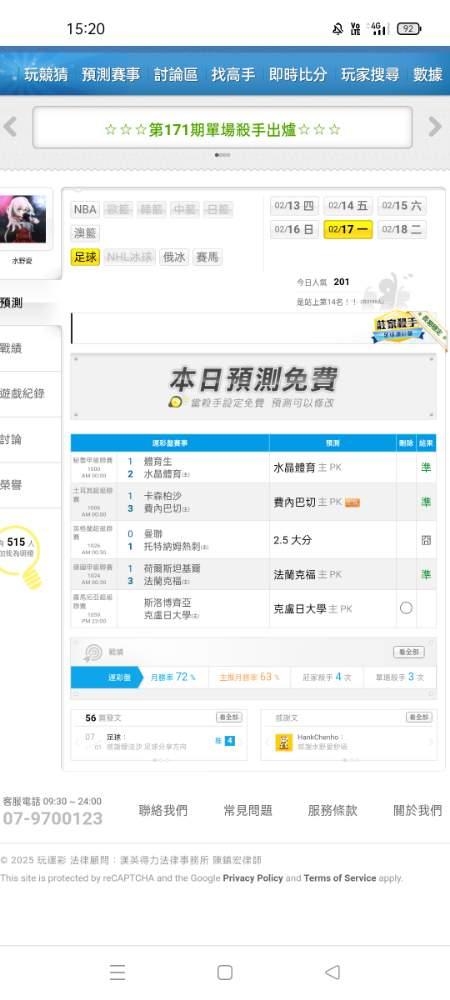The width and height of the screenshot is (450, 1000).
Task: Choose date 02/14 五
Action: pos(348,206)
